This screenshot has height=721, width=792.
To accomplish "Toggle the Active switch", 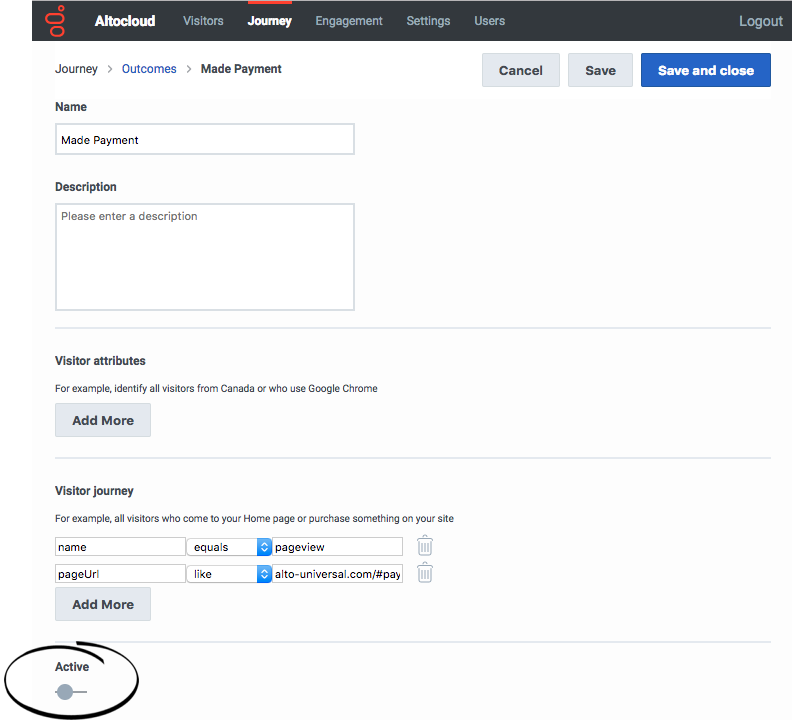I will coord(71,692).
